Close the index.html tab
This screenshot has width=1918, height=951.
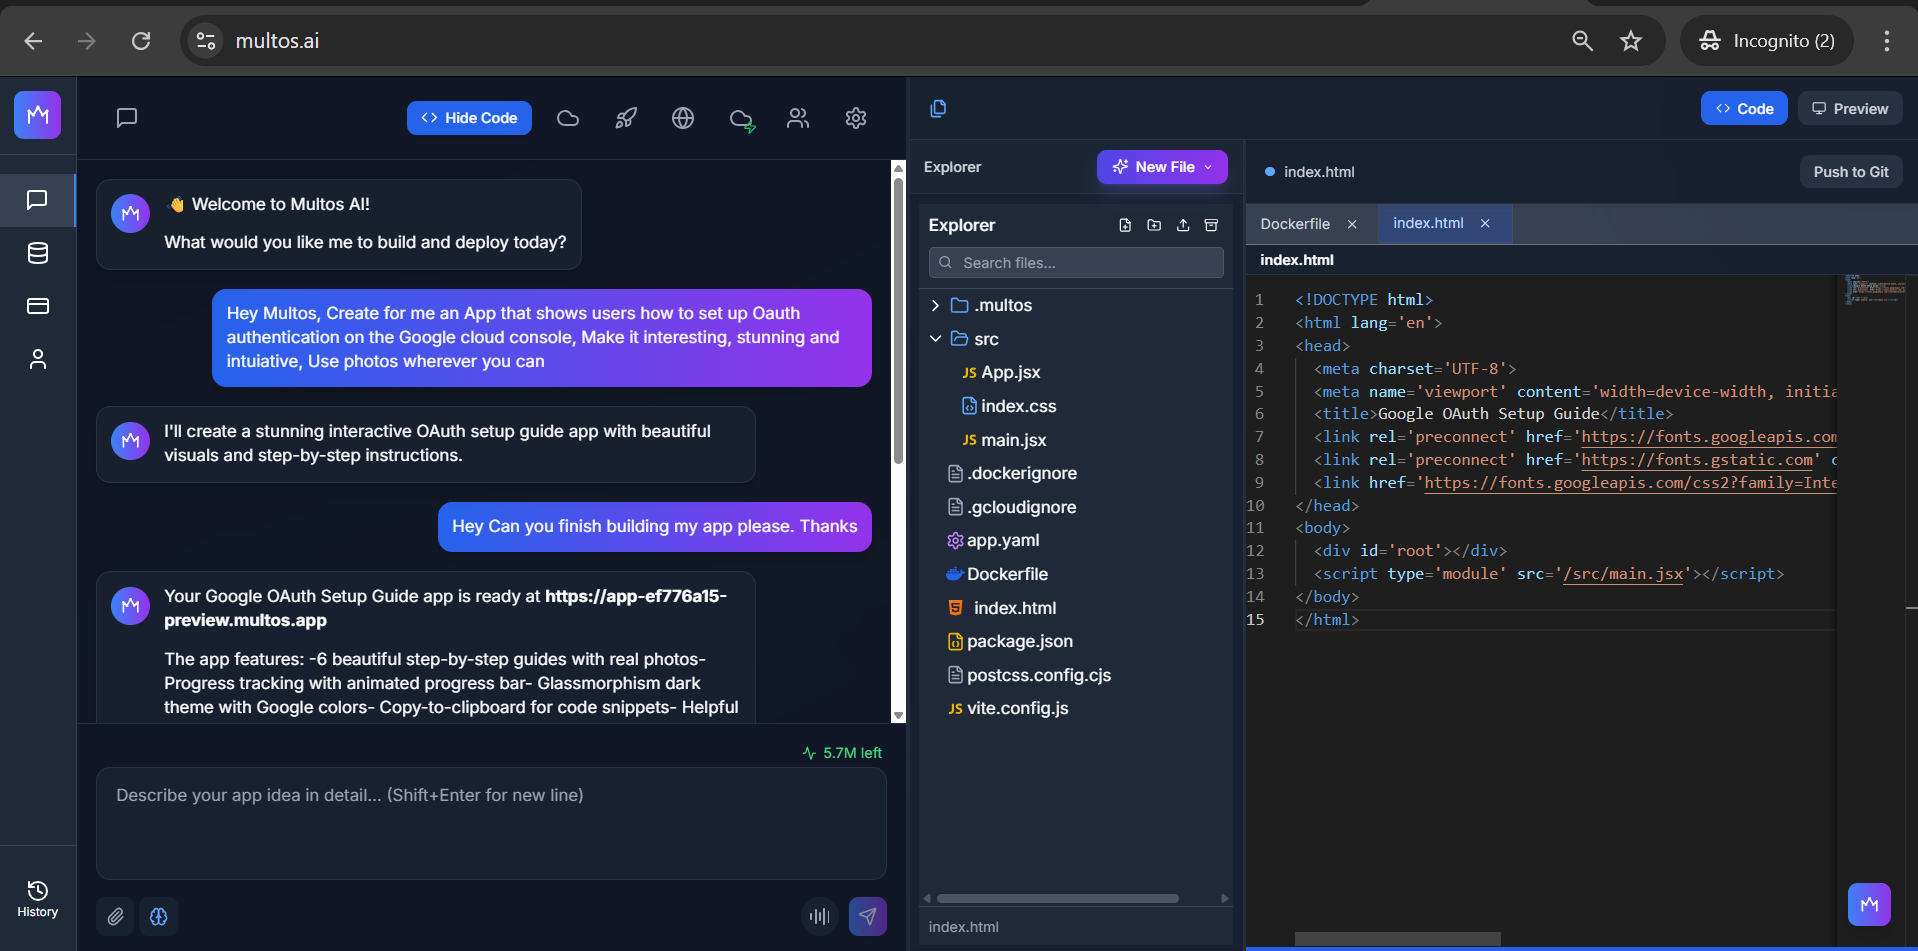(x=1485, y=223)
